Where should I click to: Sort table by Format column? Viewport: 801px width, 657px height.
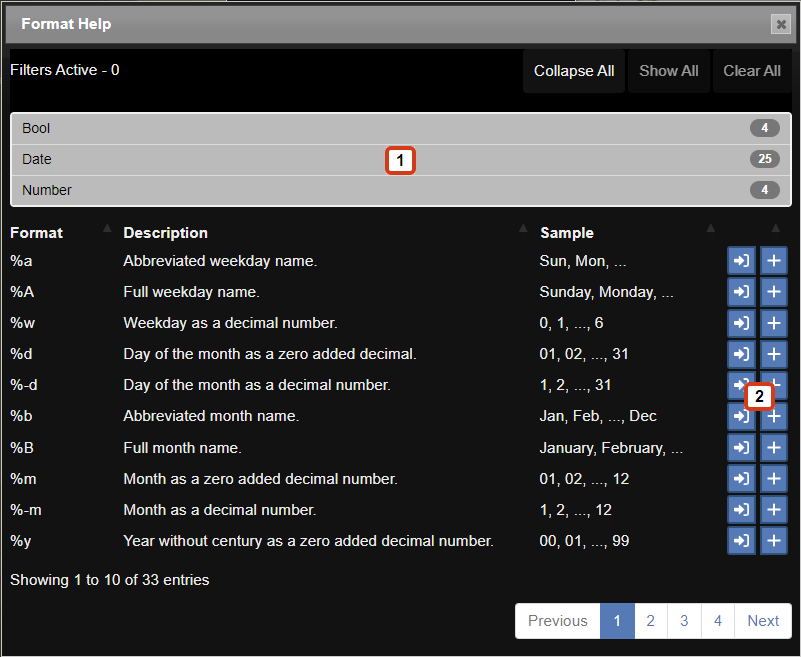point(37,232)
